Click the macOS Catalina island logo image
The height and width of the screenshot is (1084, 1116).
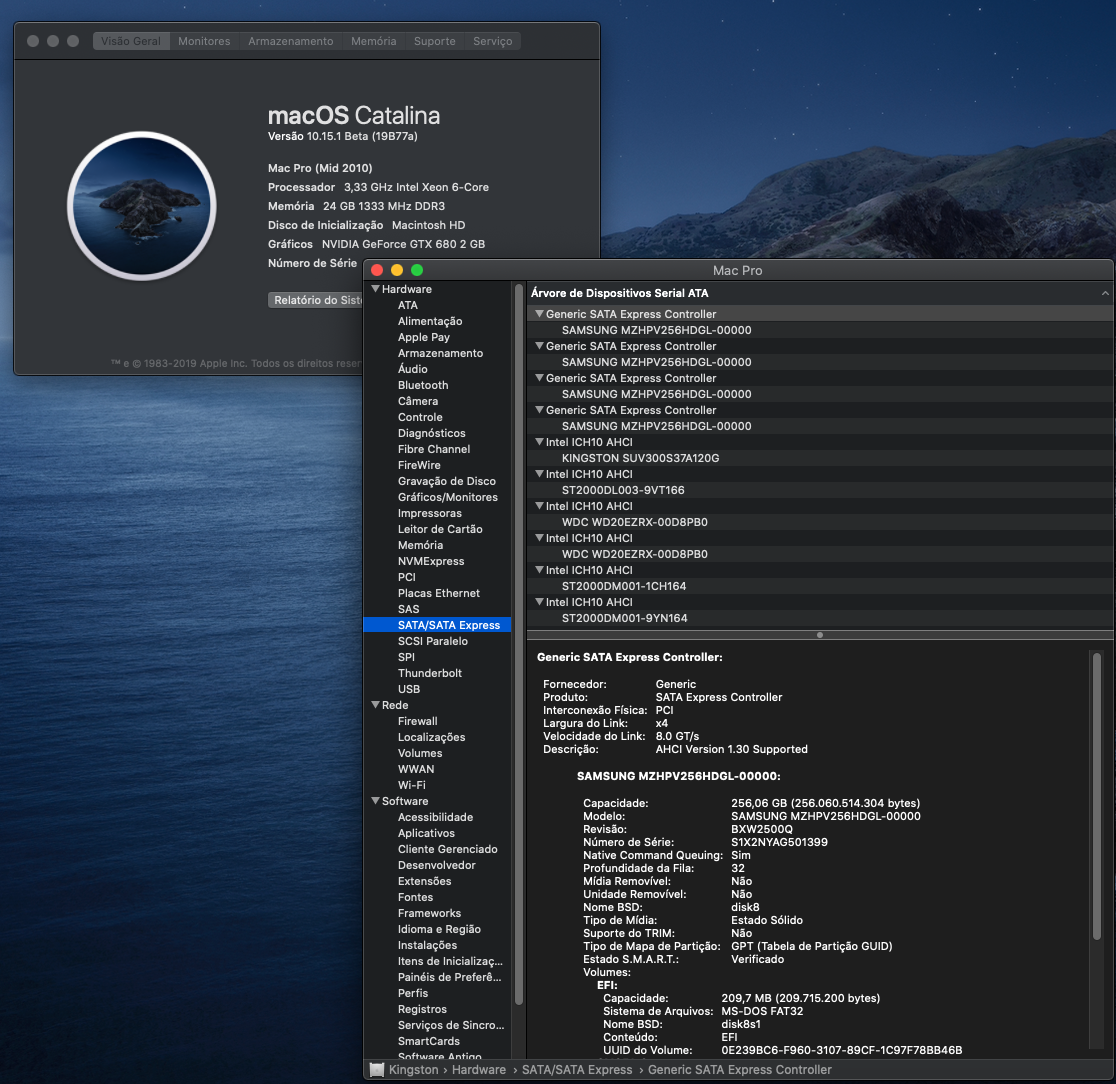click(x=142, y=206)
